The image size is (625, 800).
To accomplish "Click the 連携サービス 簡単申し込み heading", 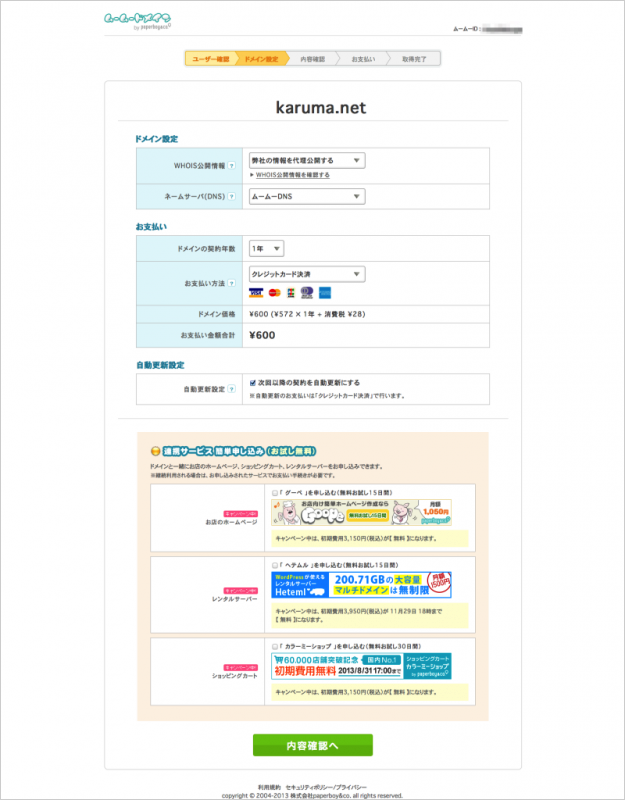I will pos(240,451).
